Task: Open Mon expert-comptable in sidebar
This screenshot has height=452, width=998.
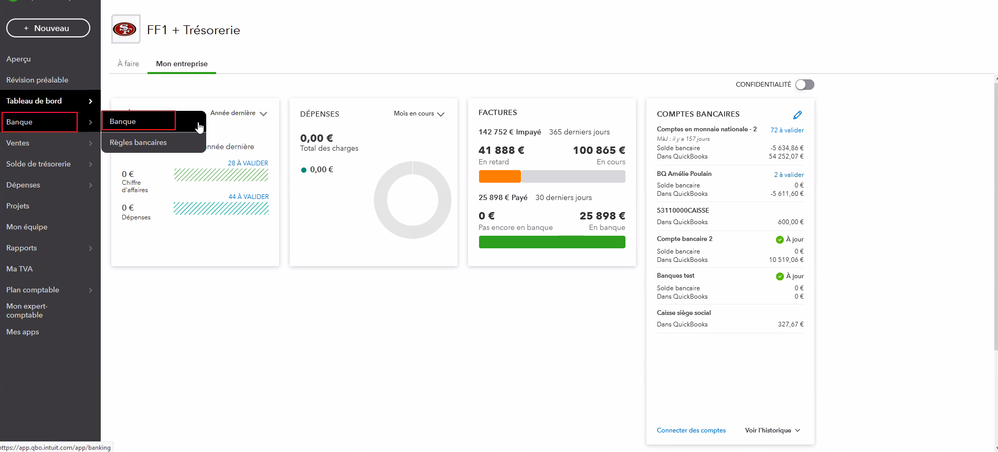Action: point(27,311)
